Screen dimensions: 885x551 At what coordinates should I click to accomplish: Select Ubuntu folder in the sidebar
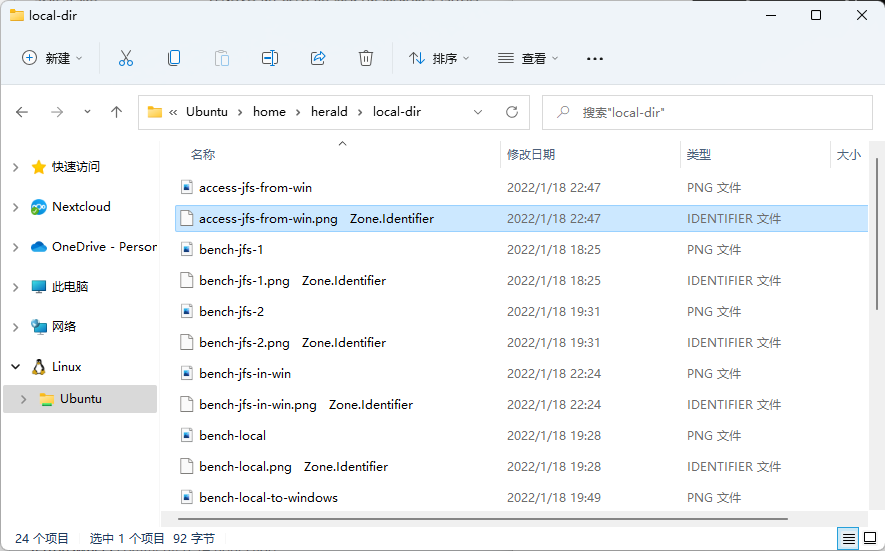80,399
